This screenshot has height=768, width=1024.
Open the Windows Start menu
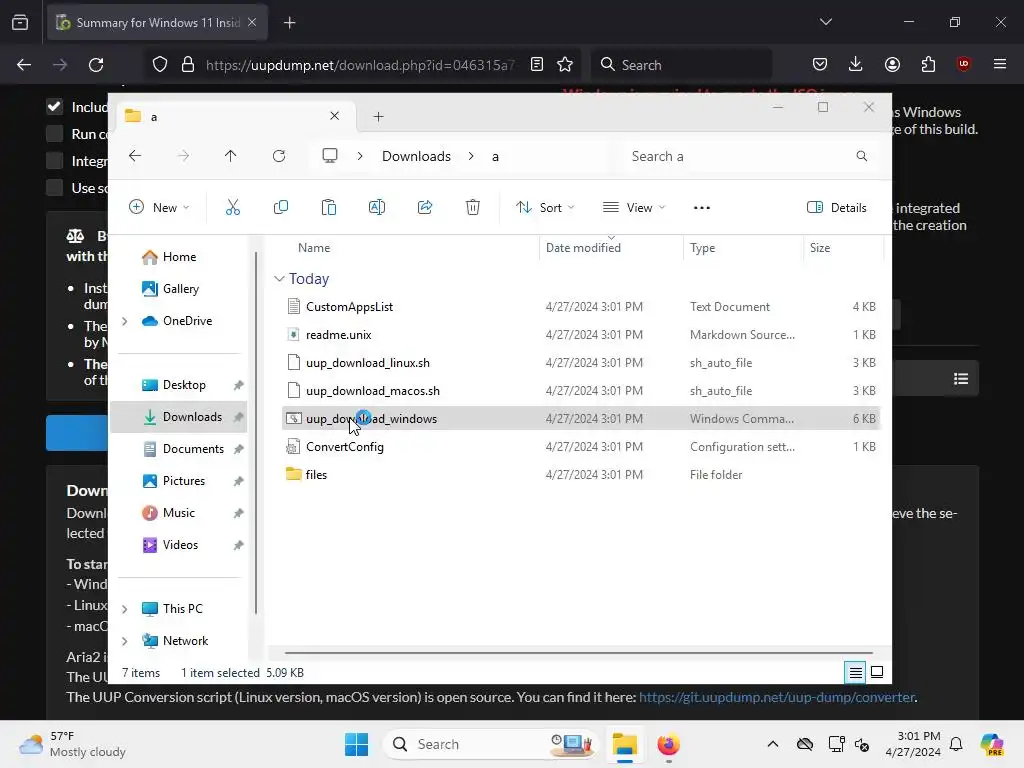click(357, 744)
